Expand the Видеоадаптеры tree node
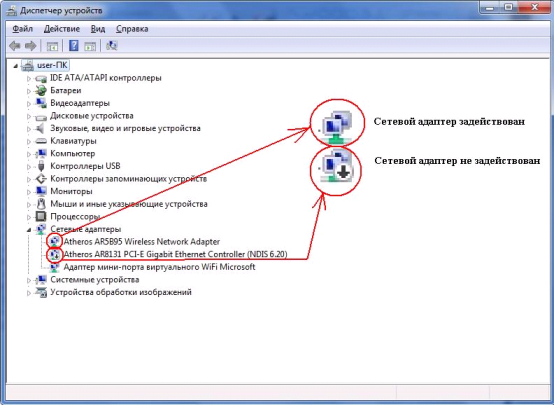The height and width of the screenshot is (405, 554). pos(29,103)
